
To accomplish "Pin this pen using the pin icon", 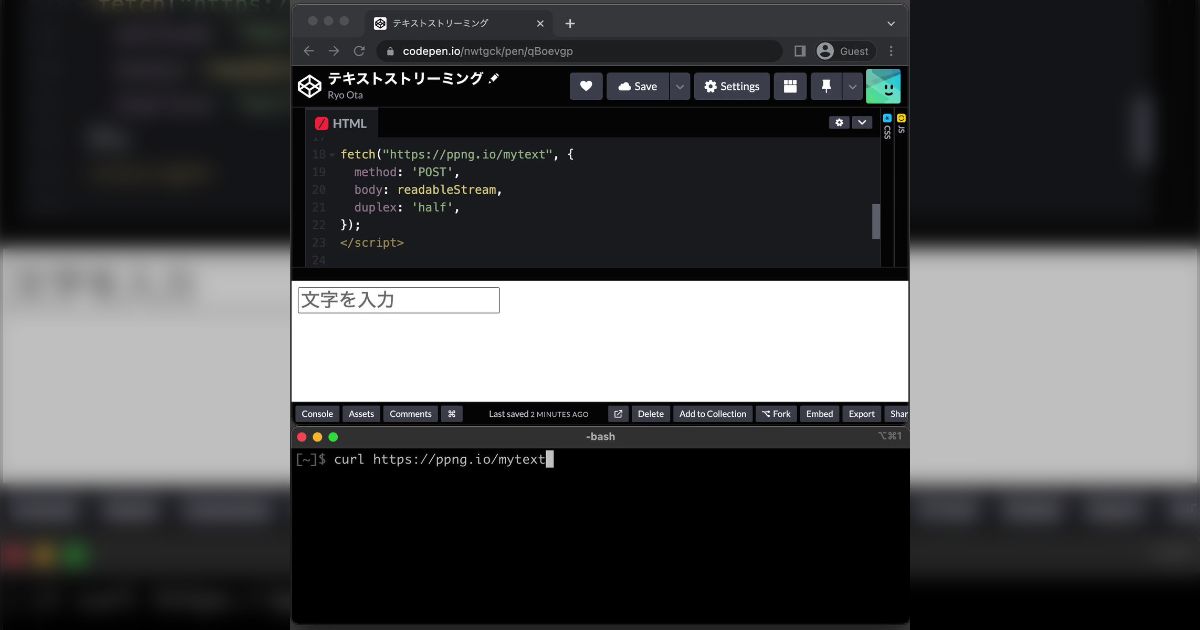I will (x=826, y=87).
